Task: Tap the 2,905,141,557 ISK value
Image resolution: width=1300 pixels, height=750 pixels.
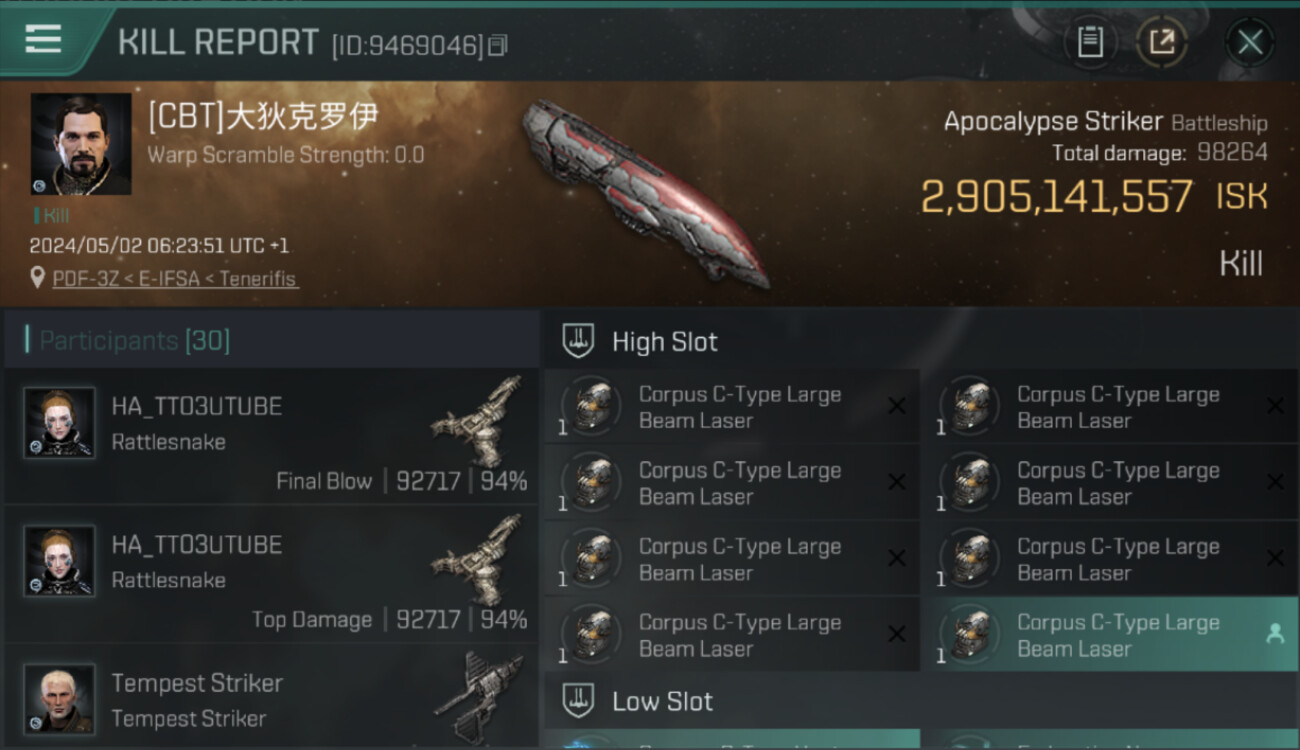Action: pos(1094,197)
